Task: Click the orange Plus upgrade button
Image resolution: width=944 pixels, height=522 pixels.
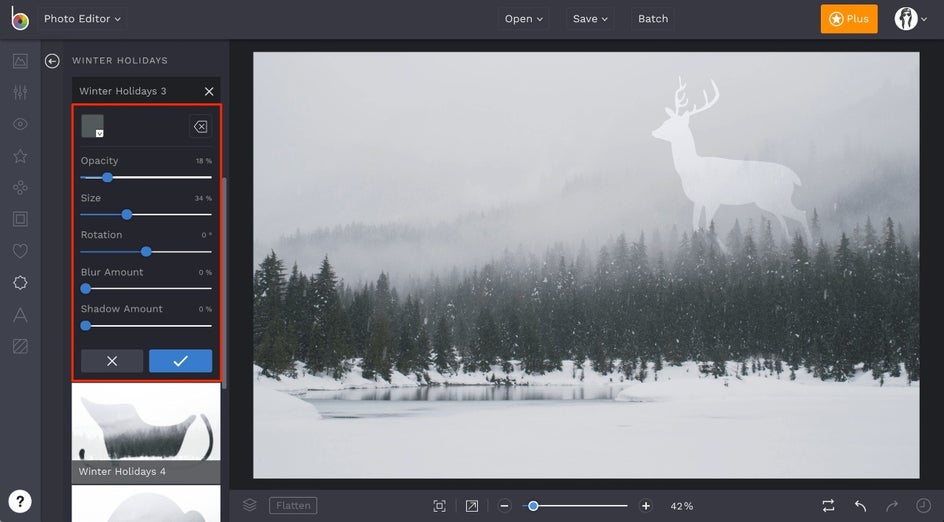Action: coord(849,19)
